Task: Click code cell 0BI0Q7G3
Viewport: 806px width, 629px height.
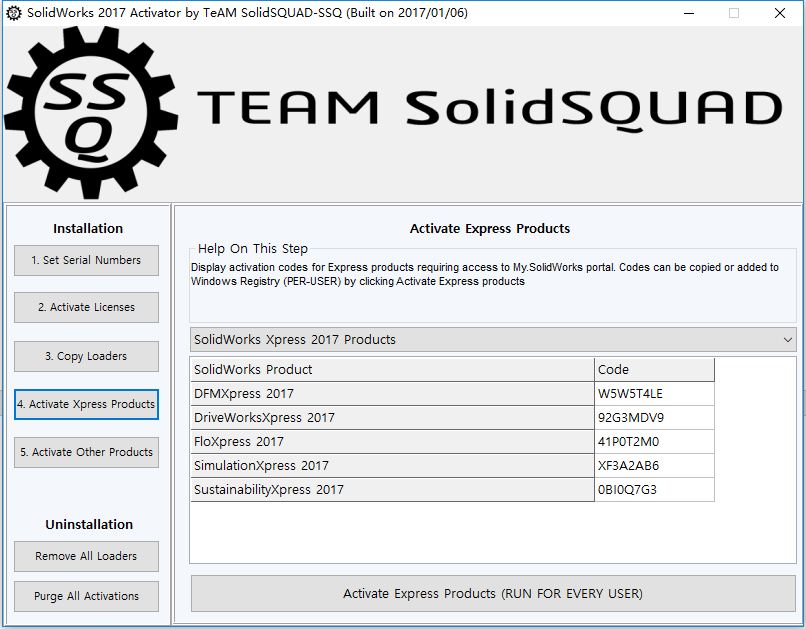Action: (654, 490)
